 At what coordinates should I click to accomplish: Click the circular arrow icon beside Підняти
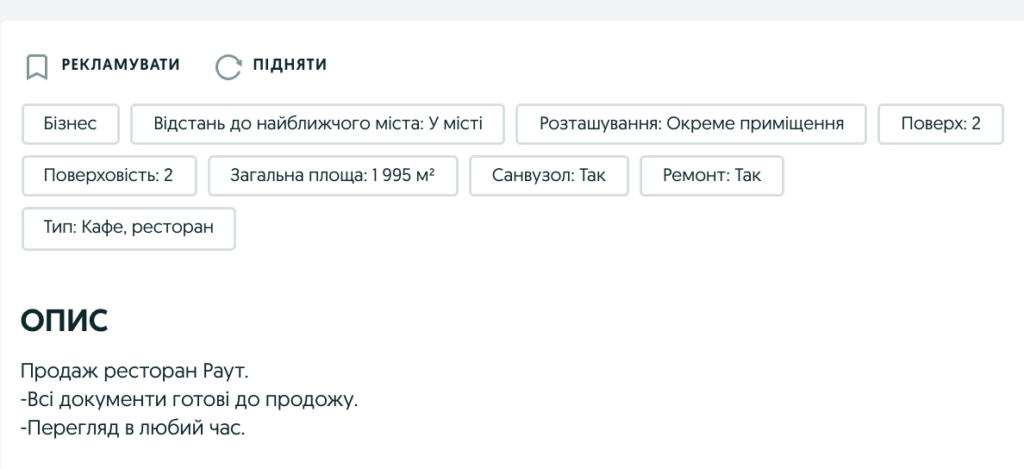pos(229,66)
